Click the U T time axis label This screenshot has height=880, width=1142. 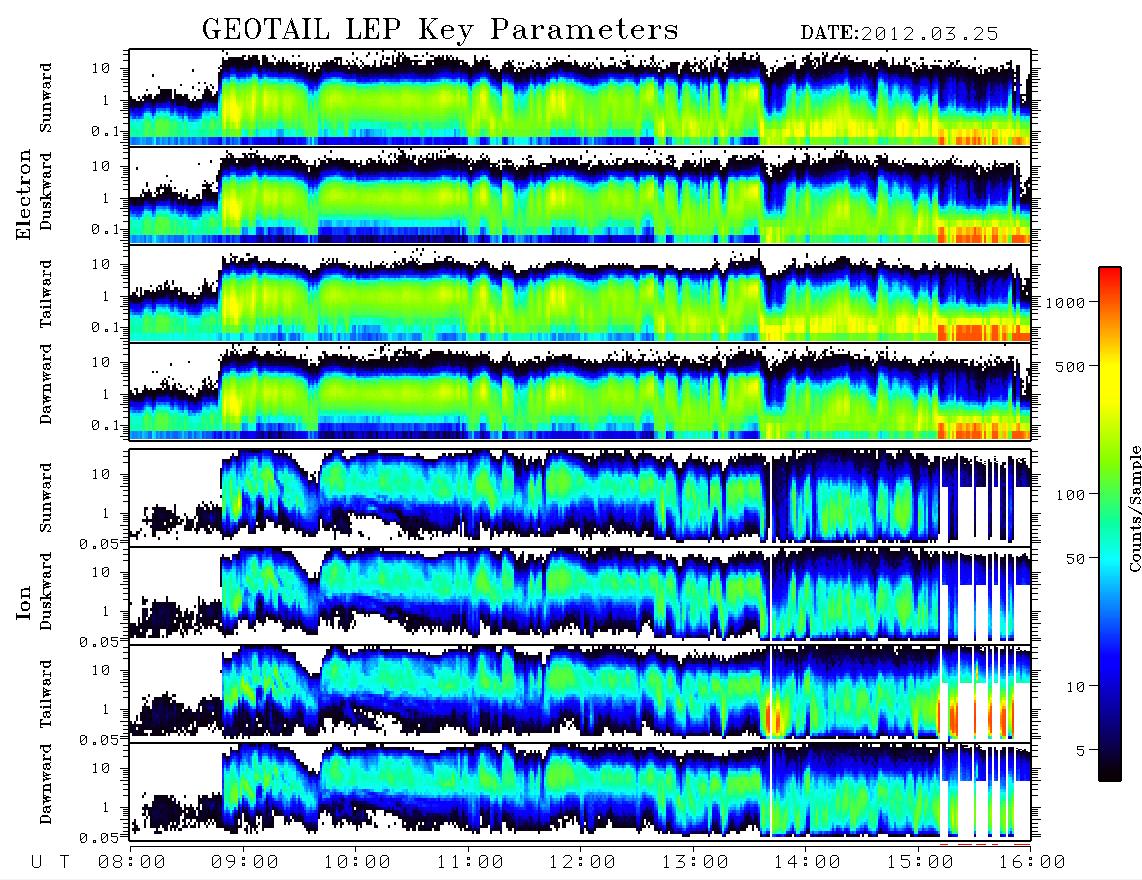(x=50, y=863)
